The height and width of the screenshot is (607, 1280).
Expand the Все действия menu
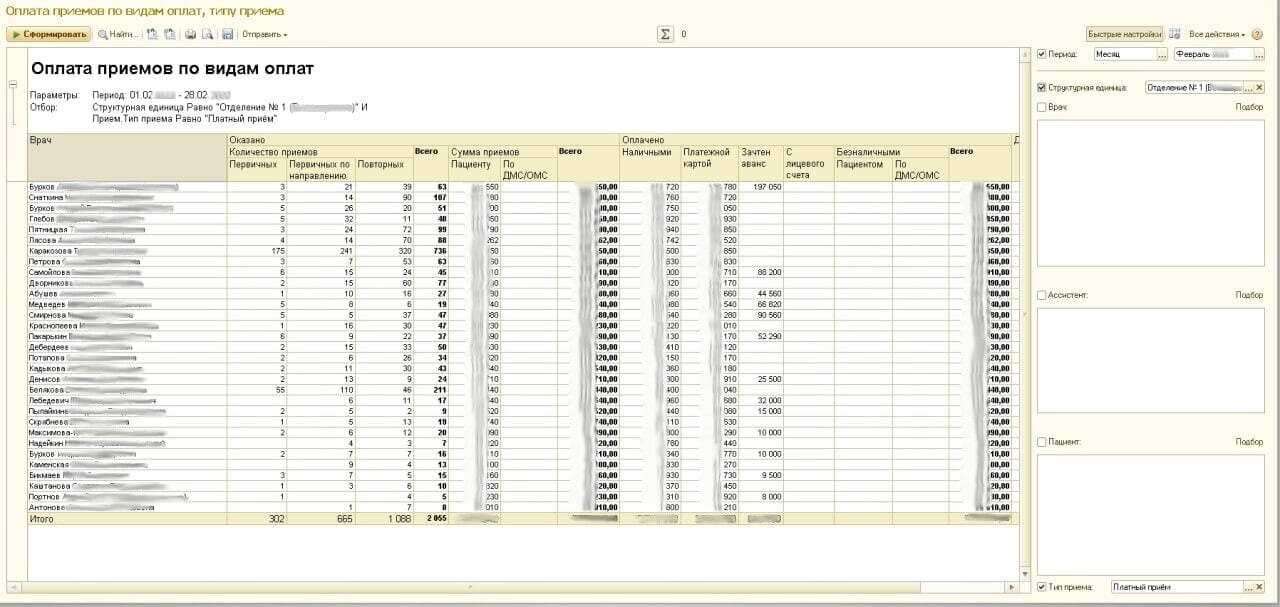pos(1216,34)
